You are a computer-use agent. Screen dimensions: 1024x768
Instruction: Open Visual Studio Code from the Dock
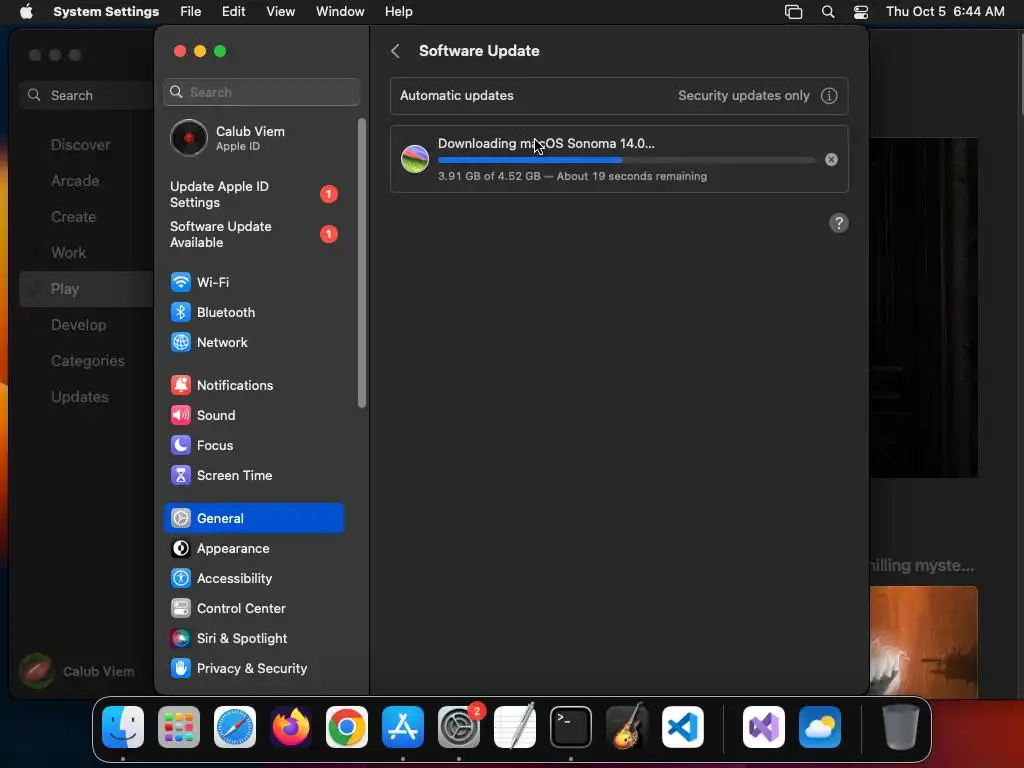click(682, 727)
